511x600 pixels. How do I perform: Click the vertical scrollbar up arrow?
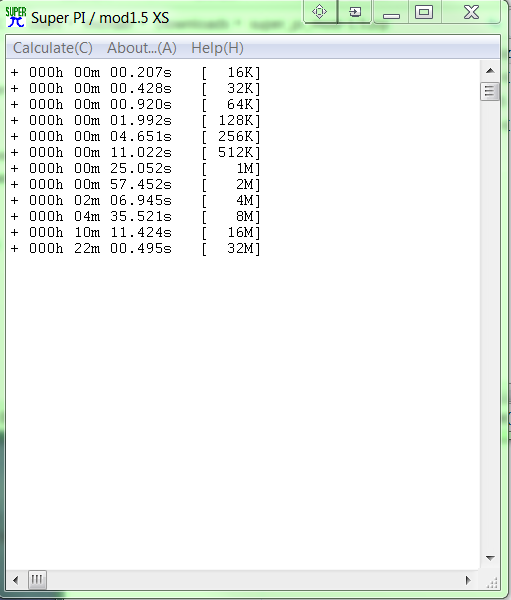click(x=490, y=71)
